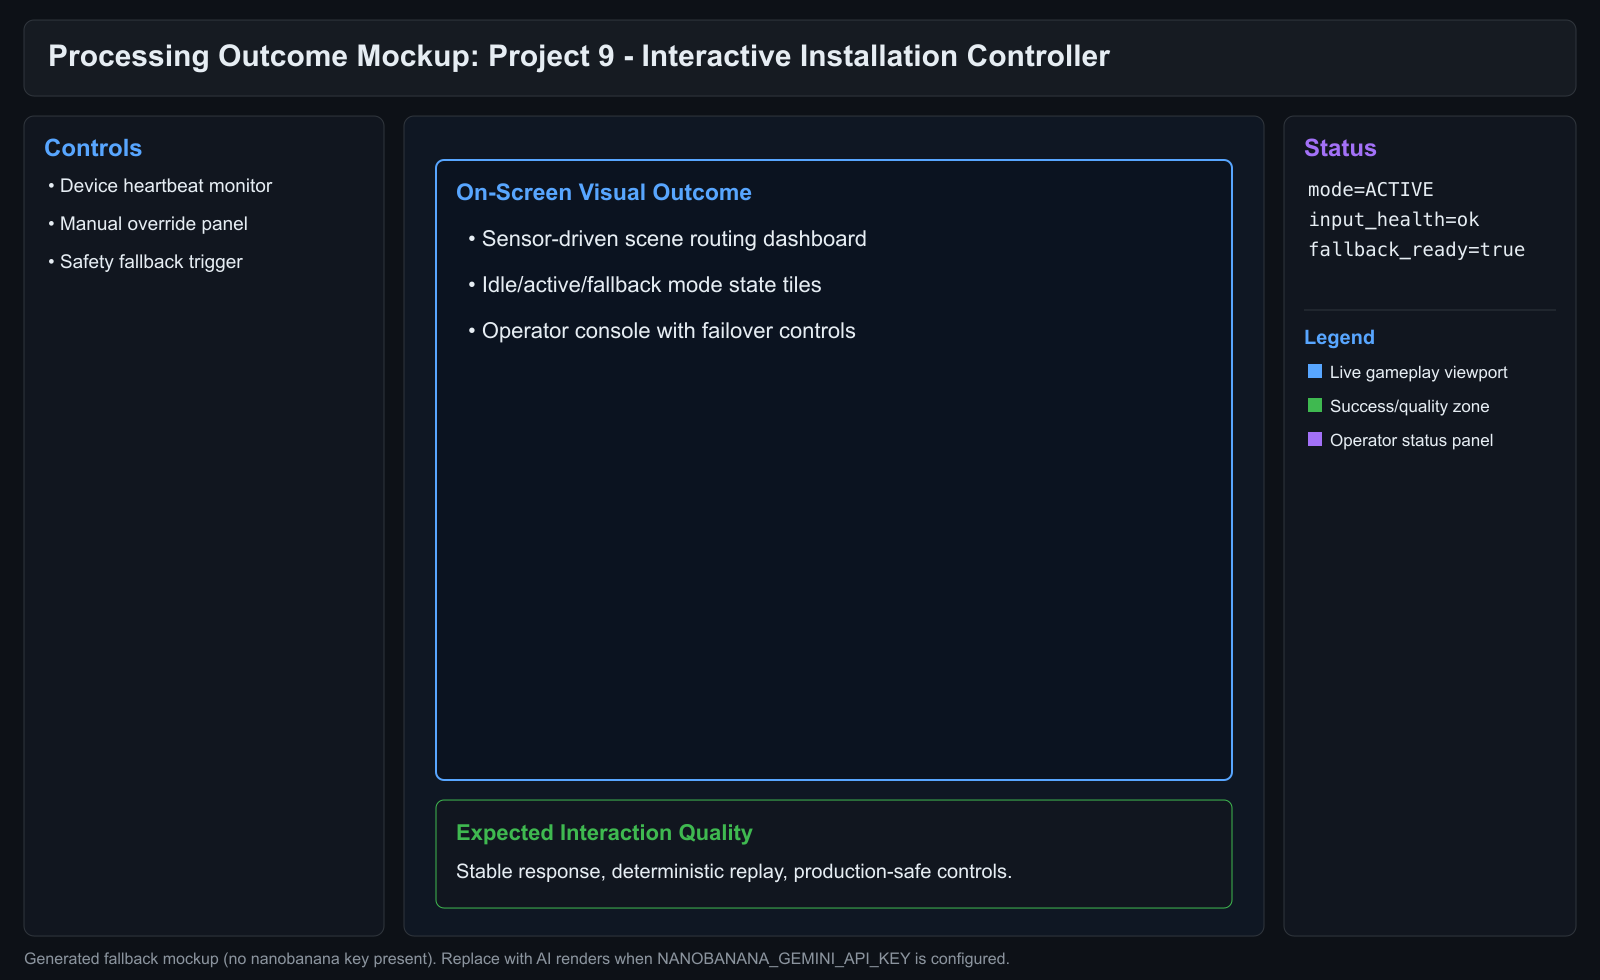1600x980 pixels.
Task: Toggle fallback_ready=true status entry
Action: (x=1416, y=249)
